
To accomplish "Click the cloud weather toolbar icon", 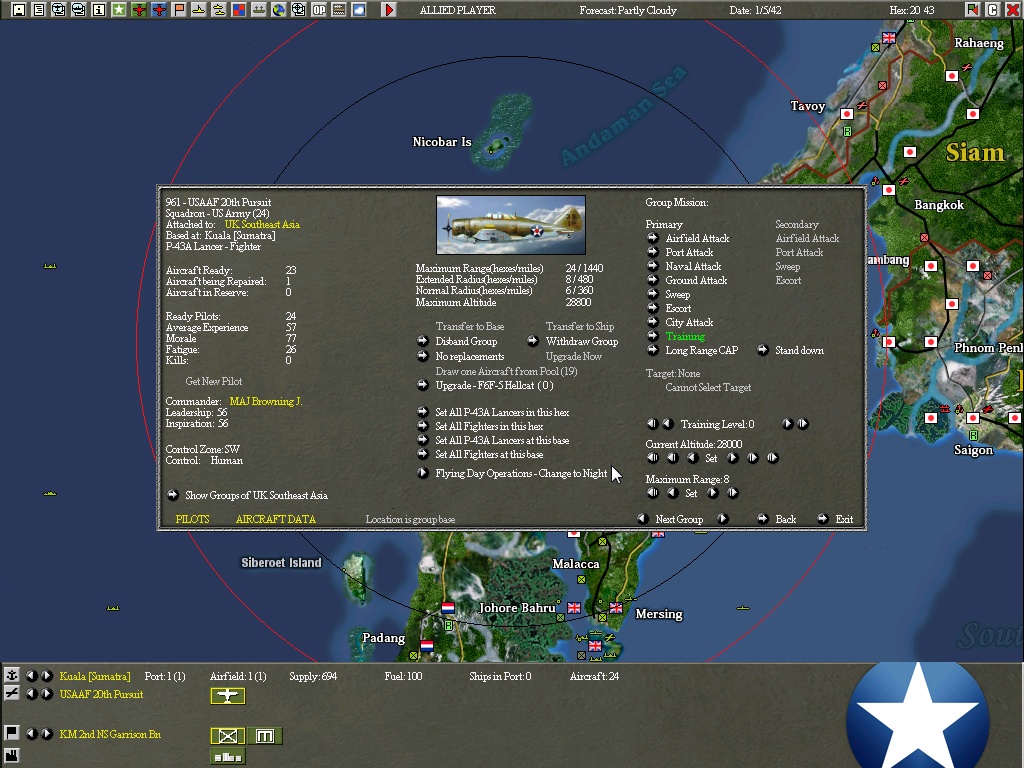I will pyautogui.click(x=359, y=10).
